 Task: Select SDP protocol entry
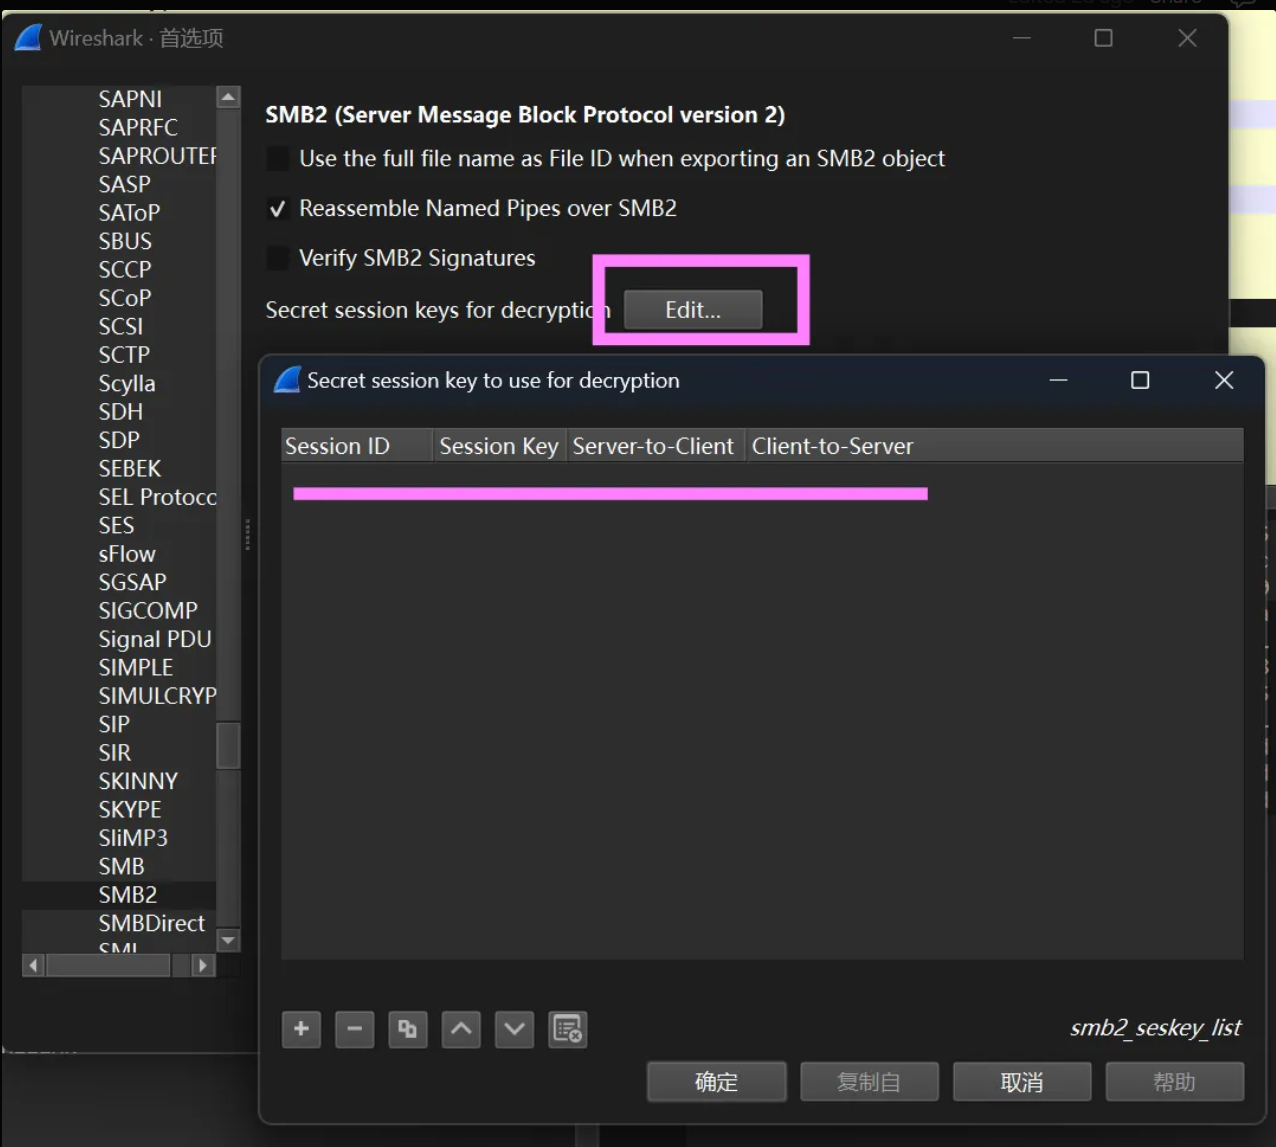point(119,440)
